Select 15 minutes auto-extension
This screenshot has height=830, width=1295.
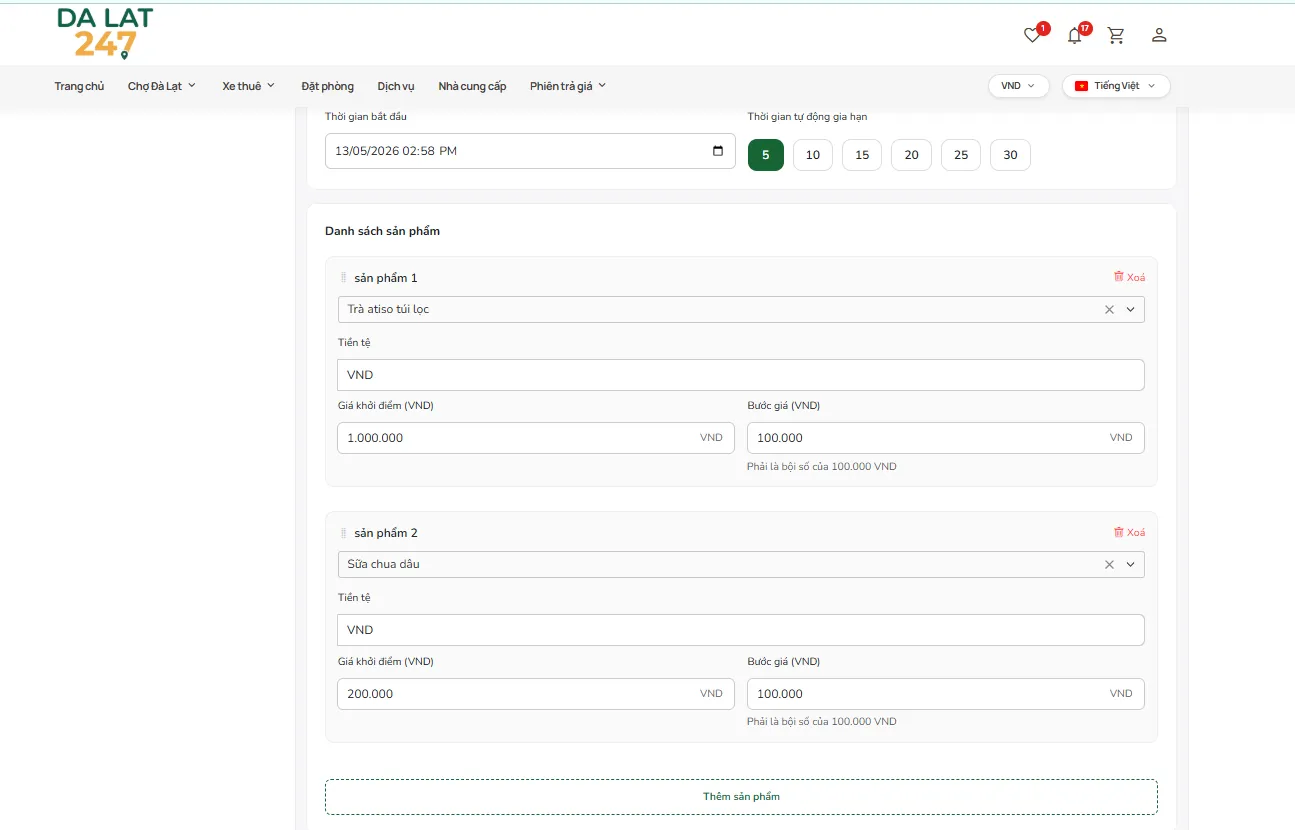tap(862, 155)
